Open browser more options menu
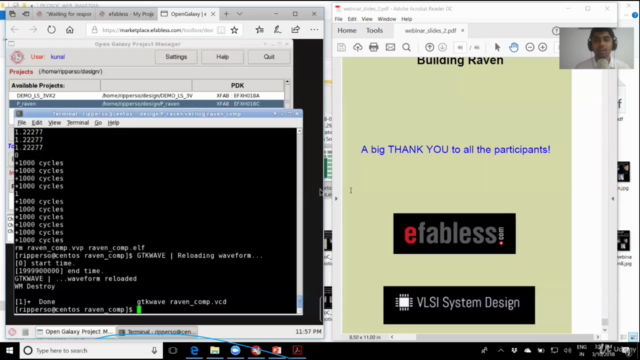The height and width of the screenshot is (360, 640). pos(314,29)
